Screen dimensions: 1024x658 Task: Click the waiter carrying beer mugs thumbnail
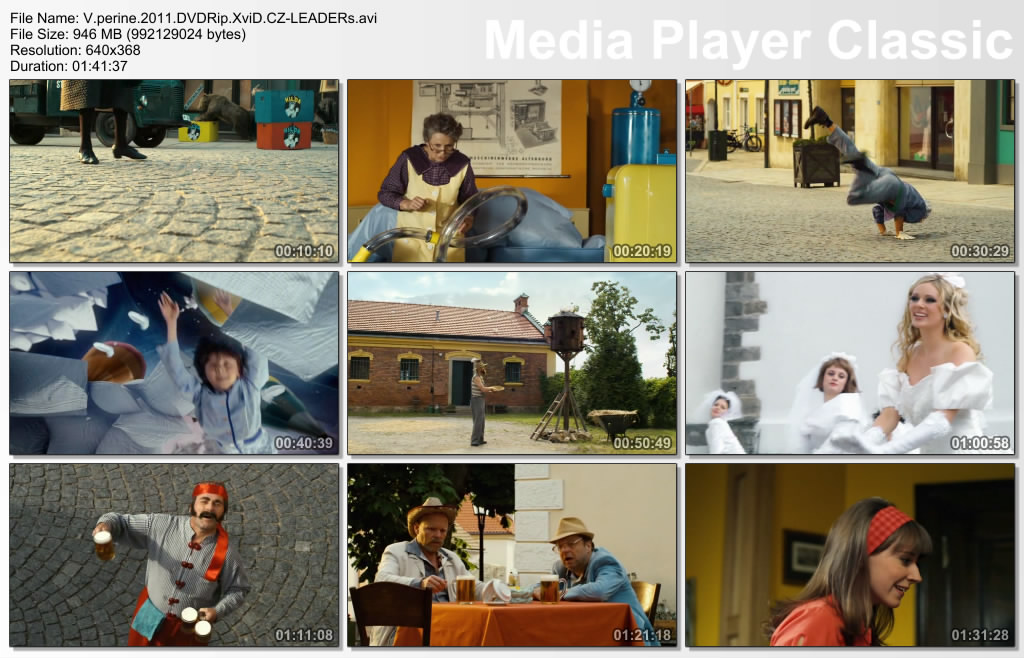click(x=174, y=554)
